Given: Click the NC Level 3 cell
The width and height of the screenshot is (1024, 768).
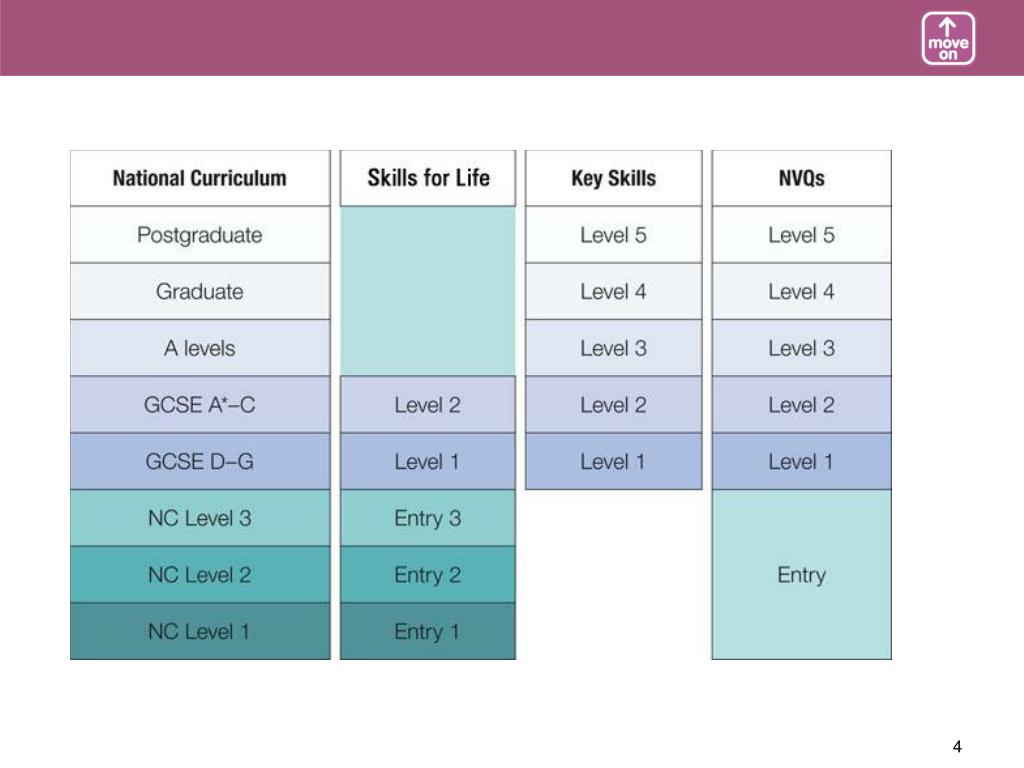Looking at the screenshot, I should click(200, 519).
